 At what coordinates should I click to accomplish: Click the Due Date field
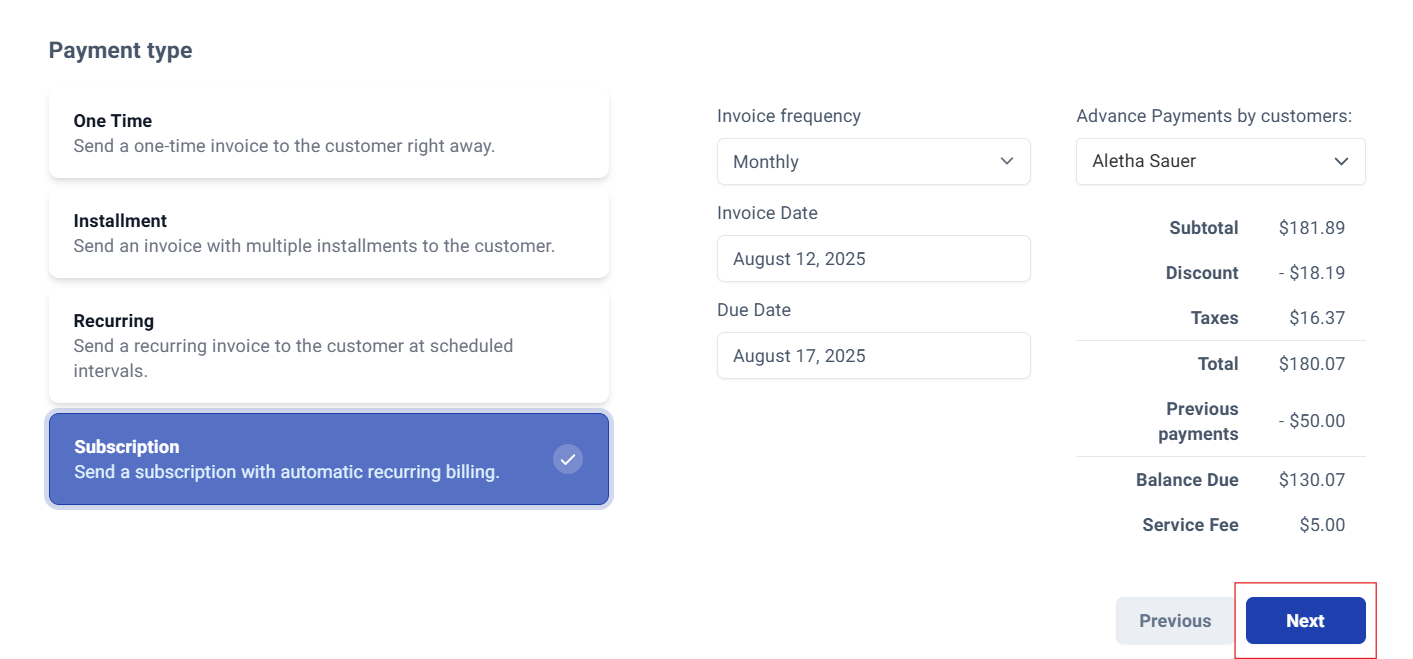pos(874,356)
